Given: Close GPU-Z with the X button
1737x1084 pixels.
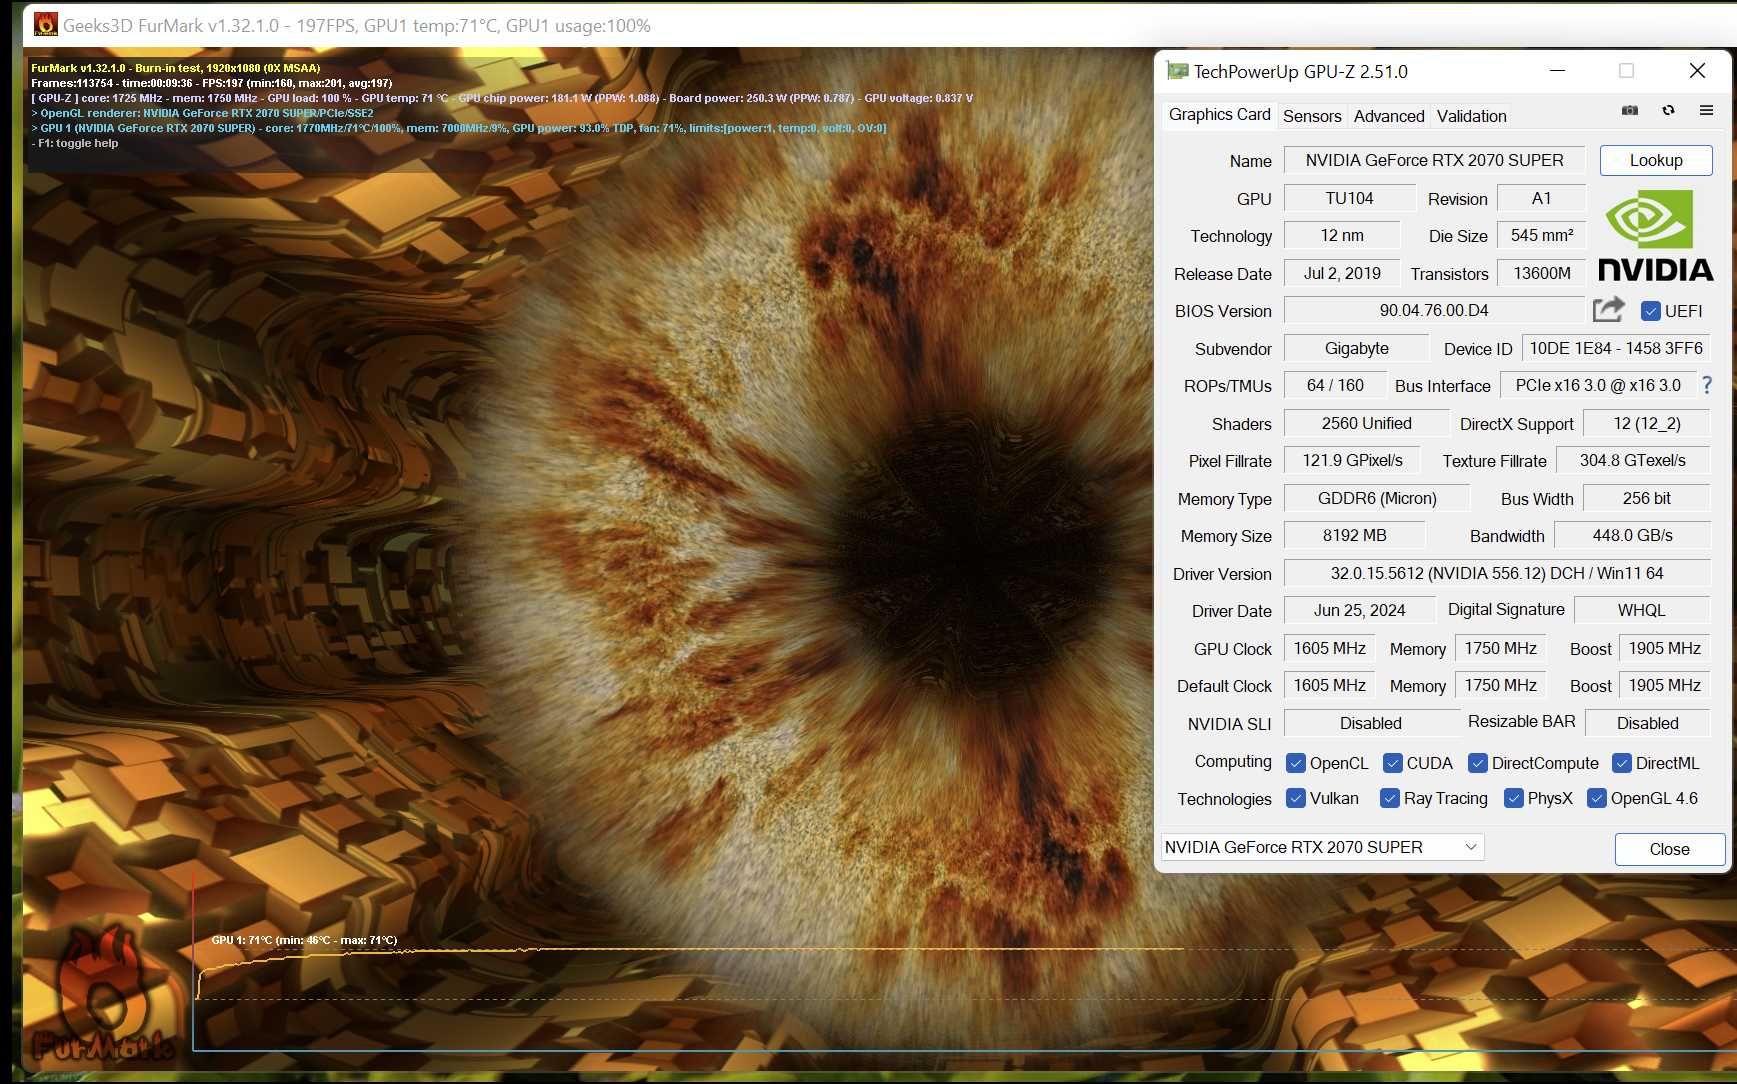Looking at the screenshot, I should click(x=1697, y=71).
